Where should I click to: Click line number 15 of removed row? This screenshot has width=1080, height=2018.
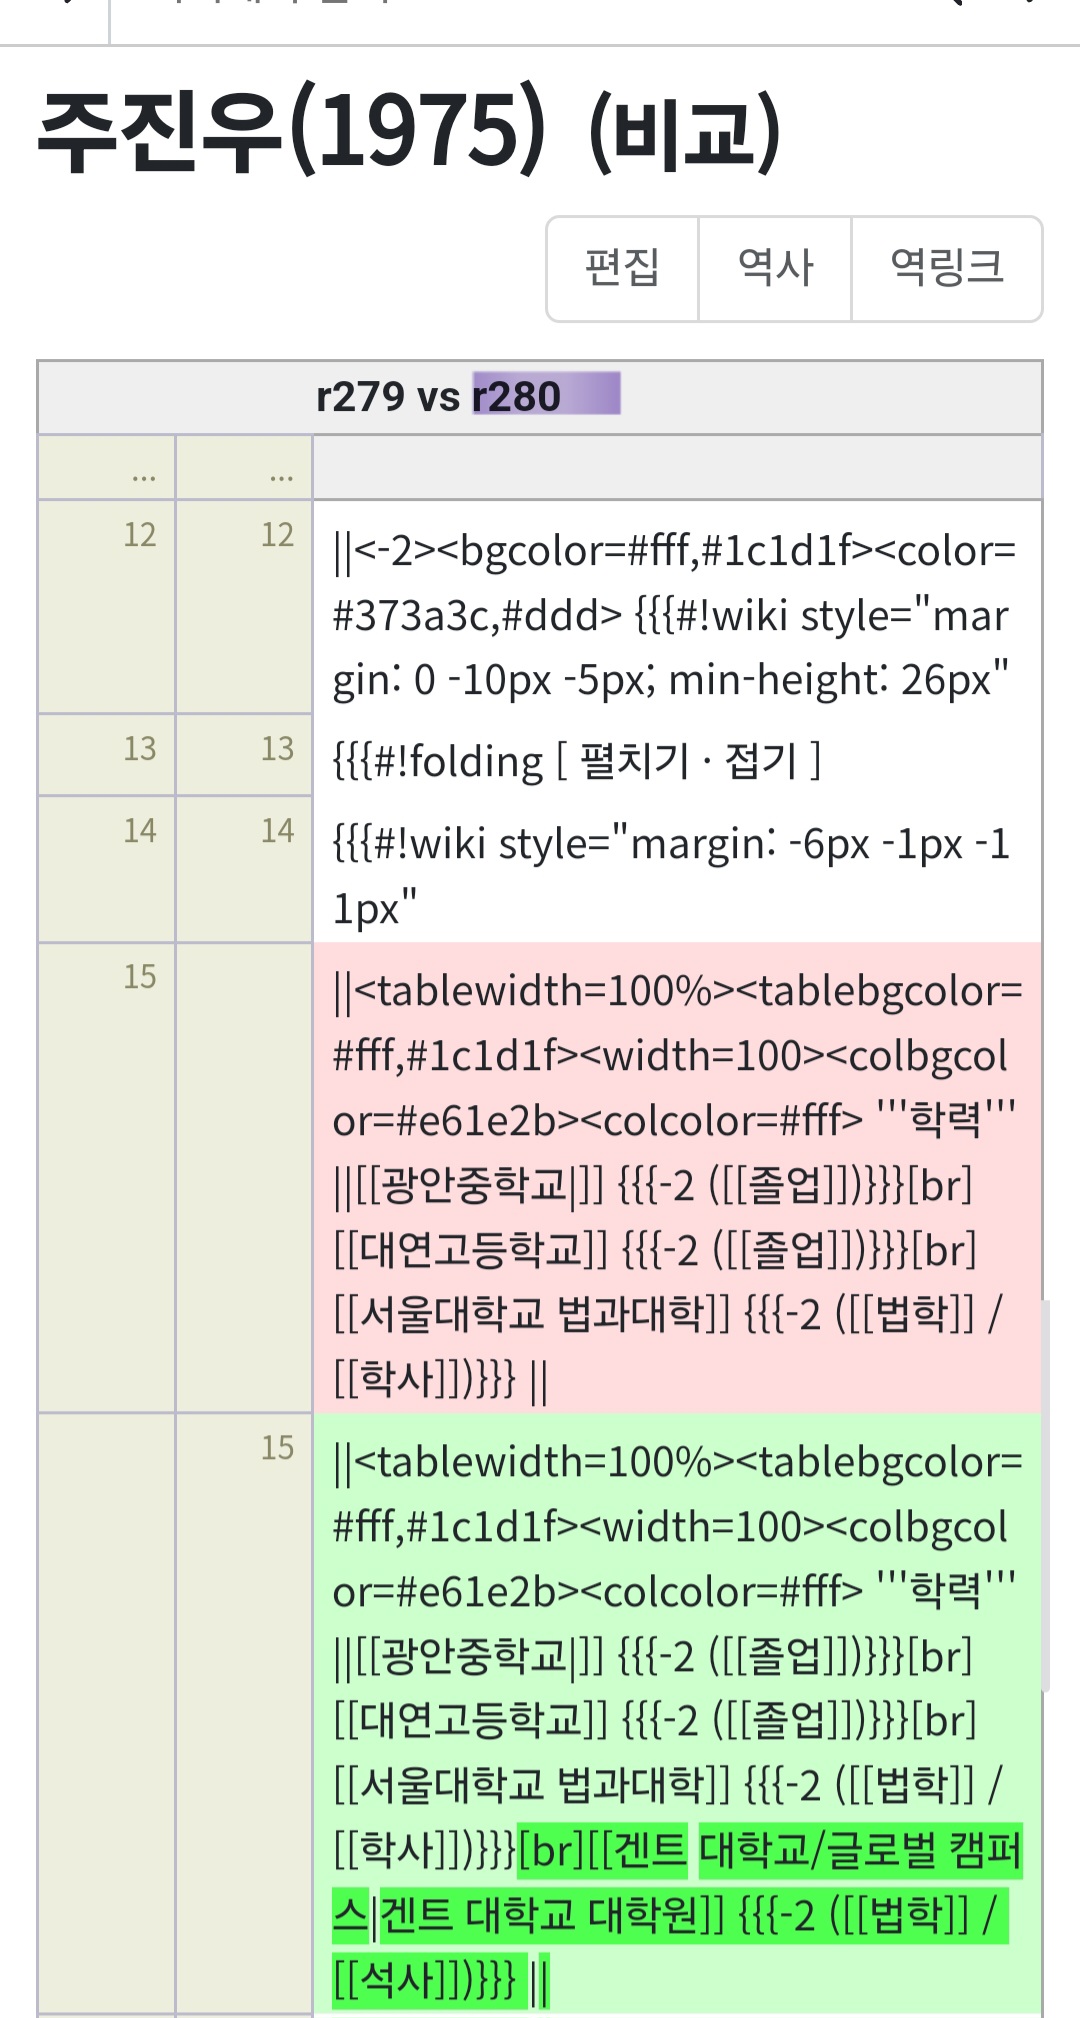[x=140, y=976]
